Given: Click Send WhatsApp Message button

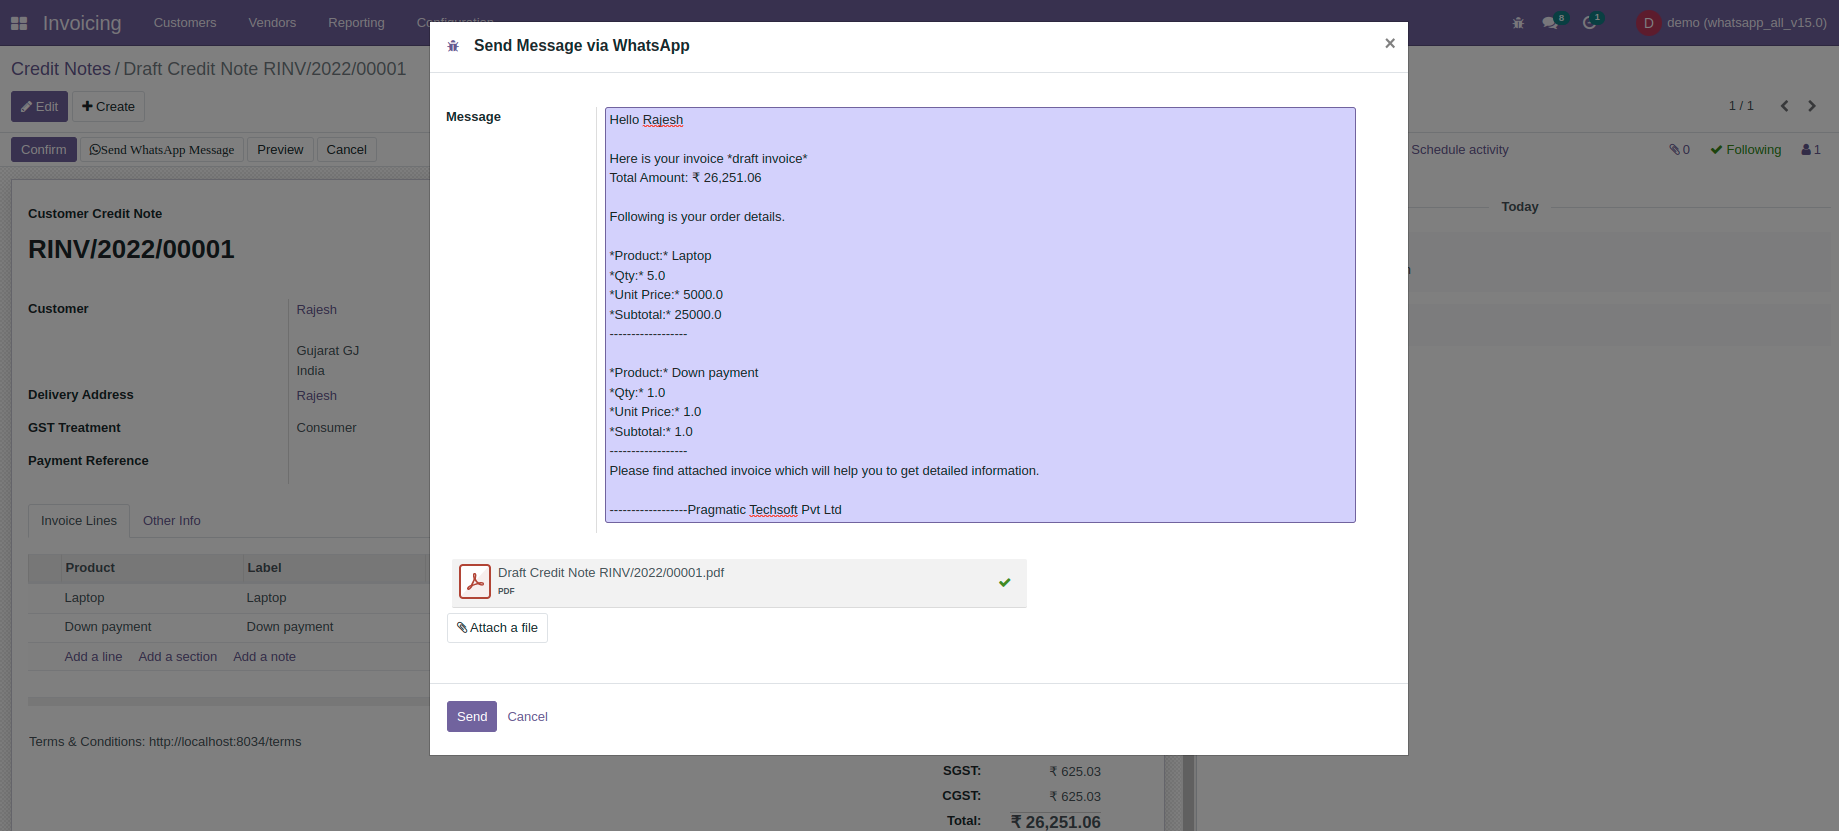Looking at the screenshot, I should 162,150.
